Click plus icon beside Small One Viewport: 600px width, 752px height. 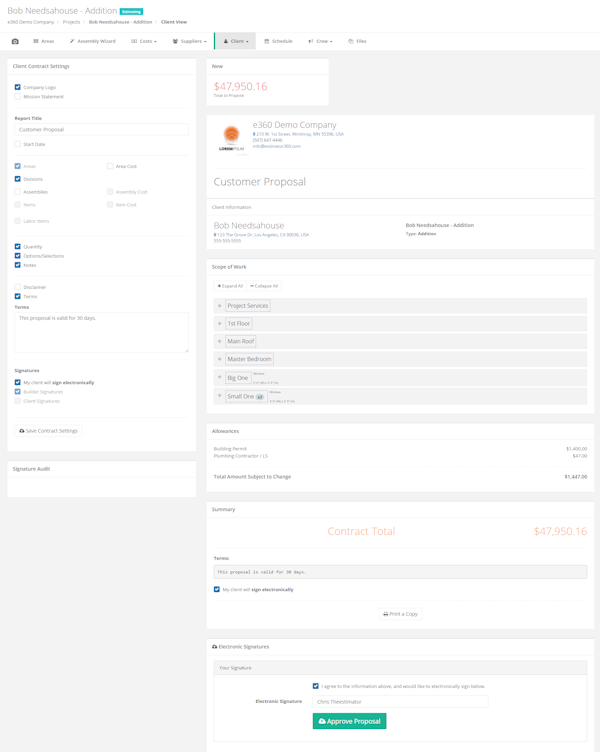[x=220, y=397]
